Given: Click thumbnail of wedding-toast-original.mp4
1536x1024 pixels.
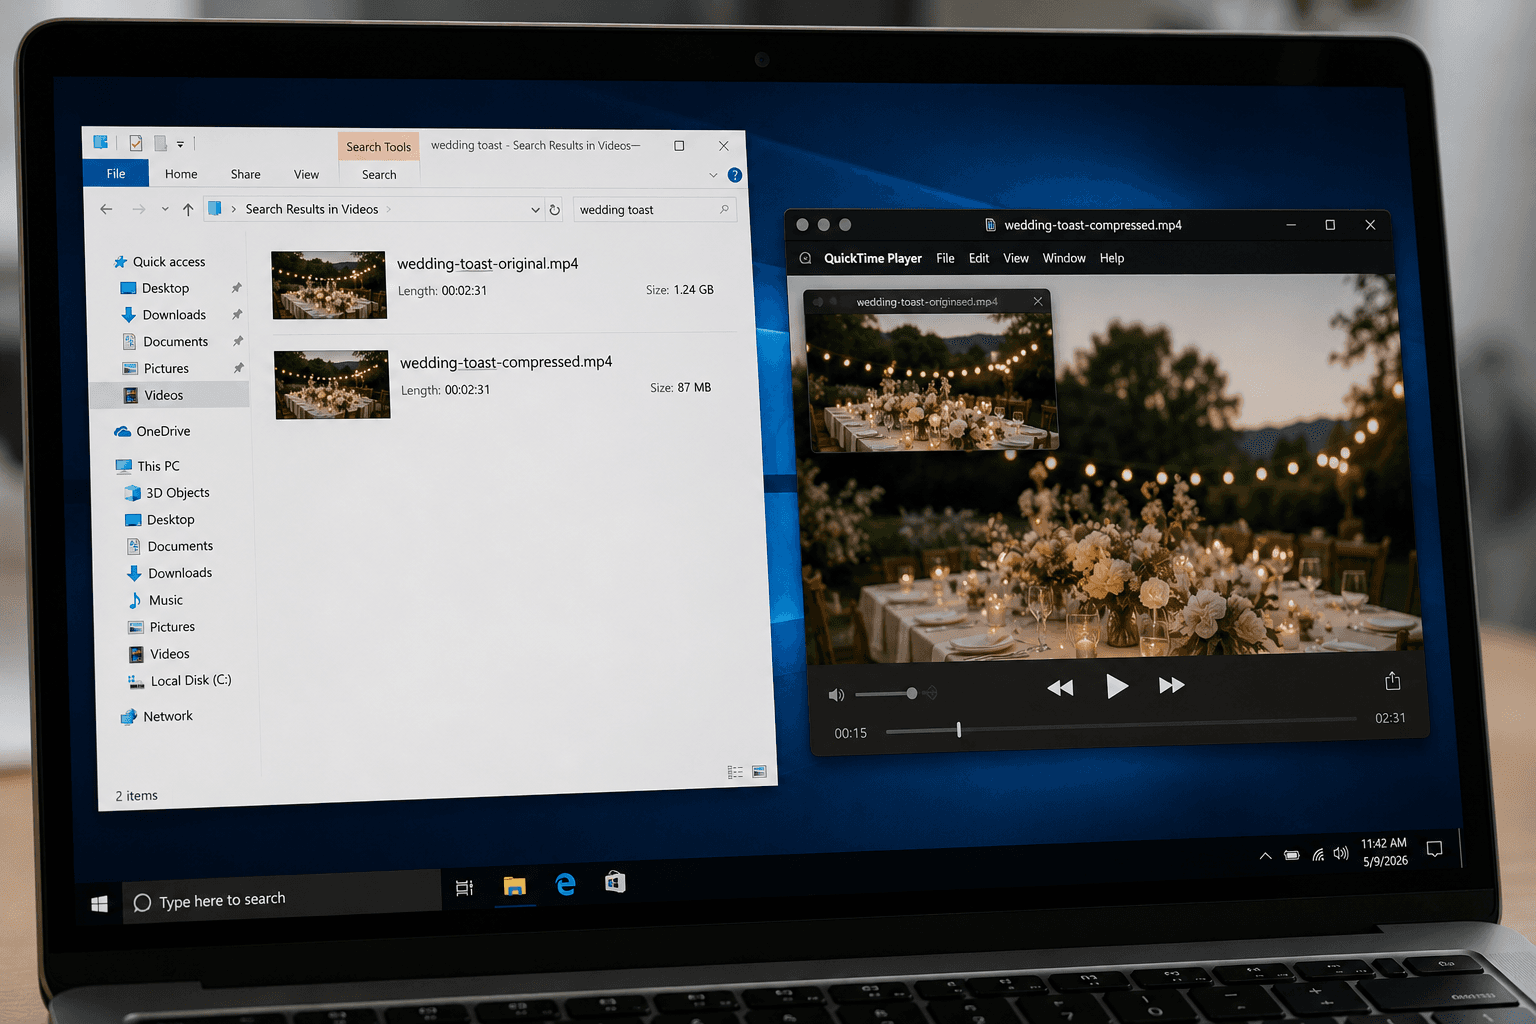Looking at the screenshot, I should pos(329,285).
